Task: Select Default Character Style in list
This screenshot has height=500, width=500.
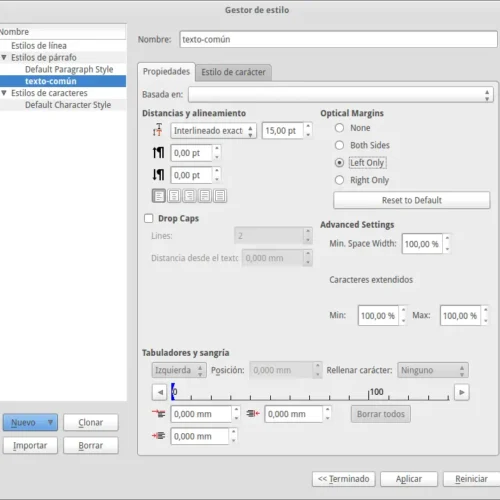Action: click(x=68, y=105)
